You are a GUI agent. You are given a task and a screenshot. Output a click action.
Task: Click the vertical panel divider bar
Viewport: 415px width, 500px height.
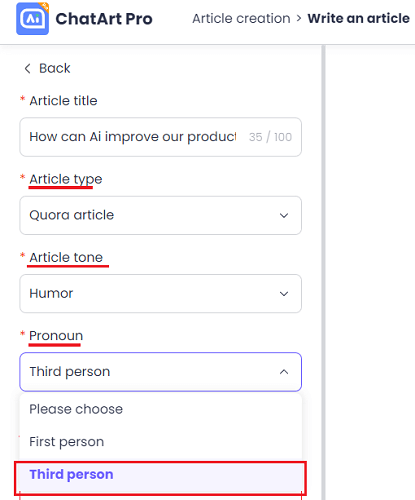[x=323, y=272]
